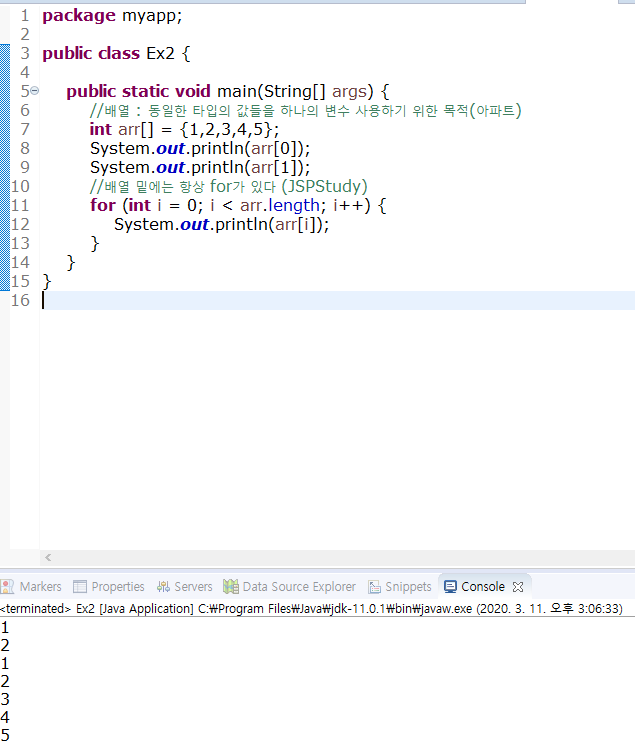Screen dimensions: 635x745
Task: Click the 'package myapp;' line
Action: click(x=112, y=16)
